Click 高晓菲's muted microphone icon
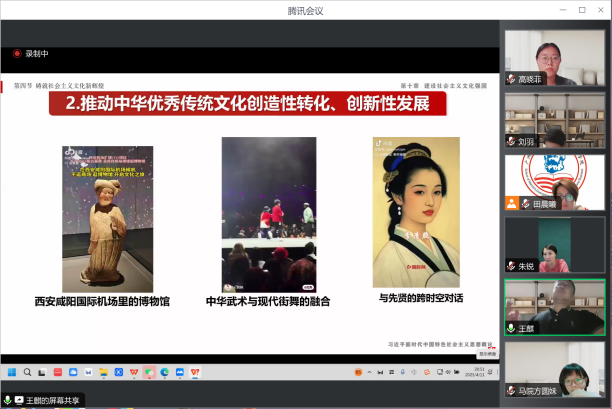Viewport: 612px width, 409px height. click(511, 79)
